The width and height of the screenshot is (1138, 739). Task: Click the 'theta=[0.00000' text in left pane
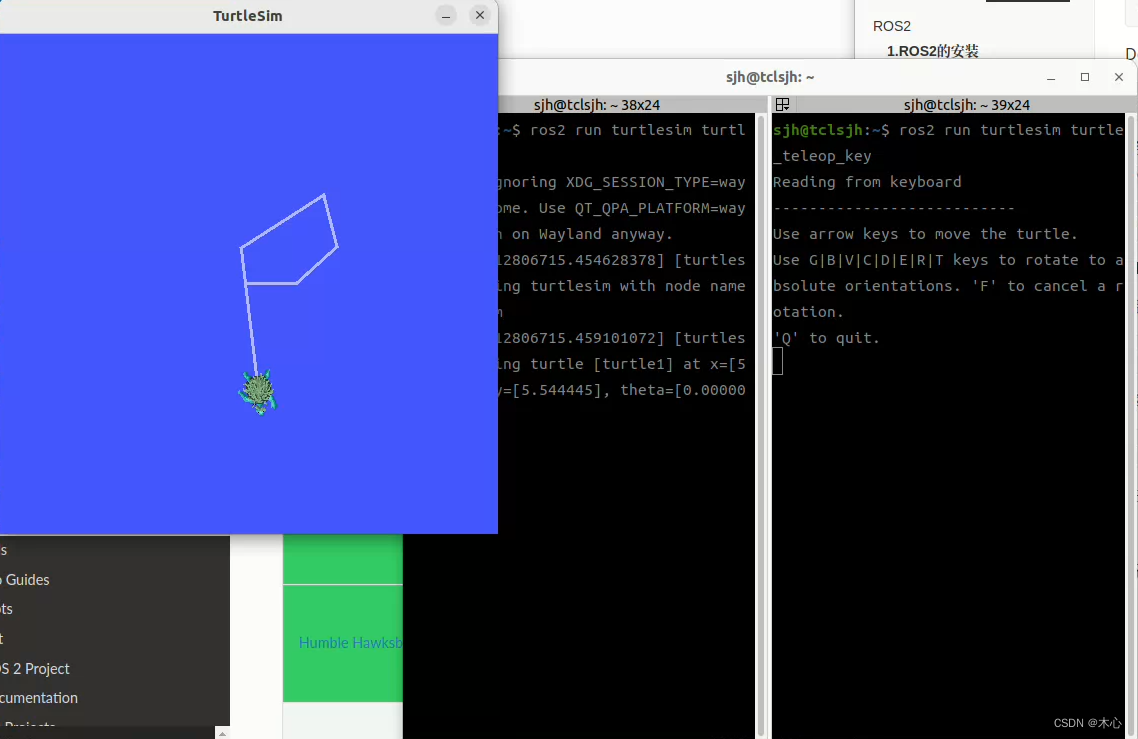click(x=682, y=390)
